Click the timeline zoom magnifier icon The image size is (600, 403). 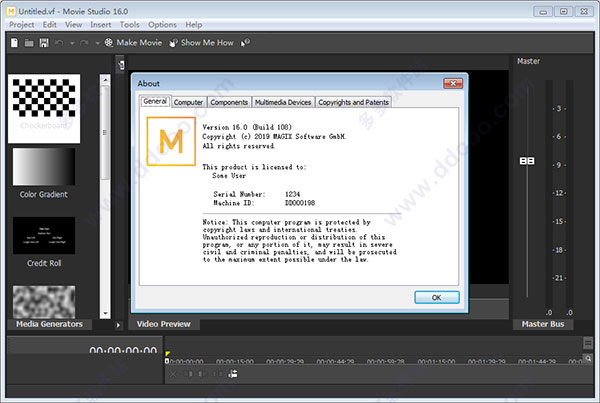[588, 359]
